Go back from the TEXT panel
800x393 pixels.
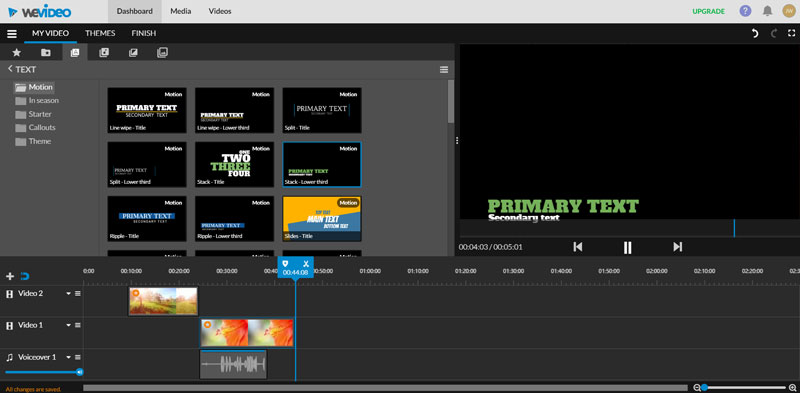coord(10,69)
